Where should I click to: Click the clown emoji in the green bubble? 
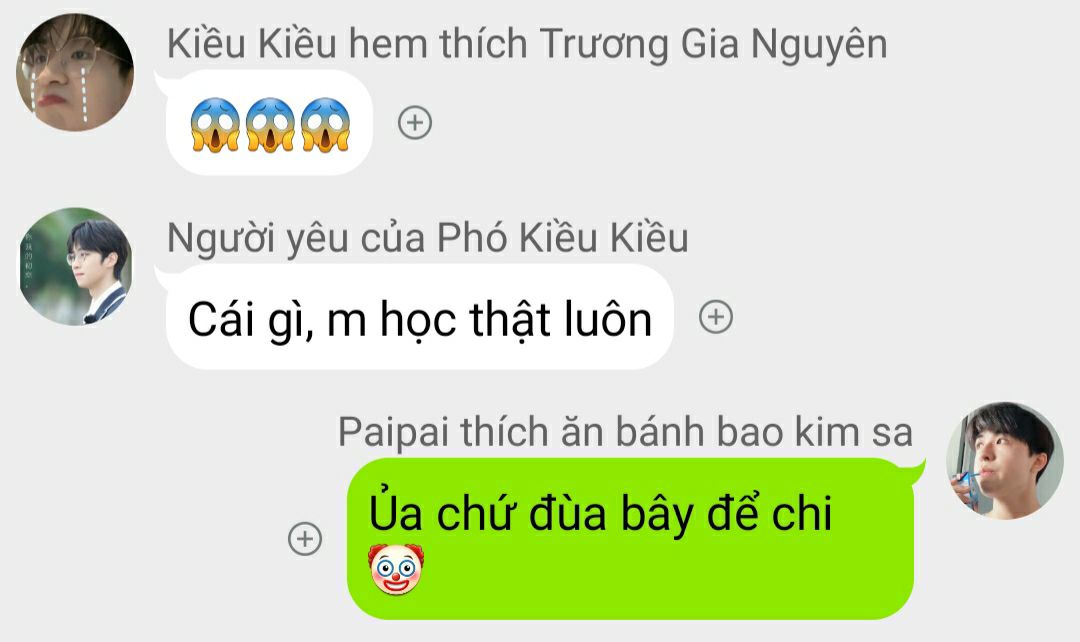[x=396, y=569]
